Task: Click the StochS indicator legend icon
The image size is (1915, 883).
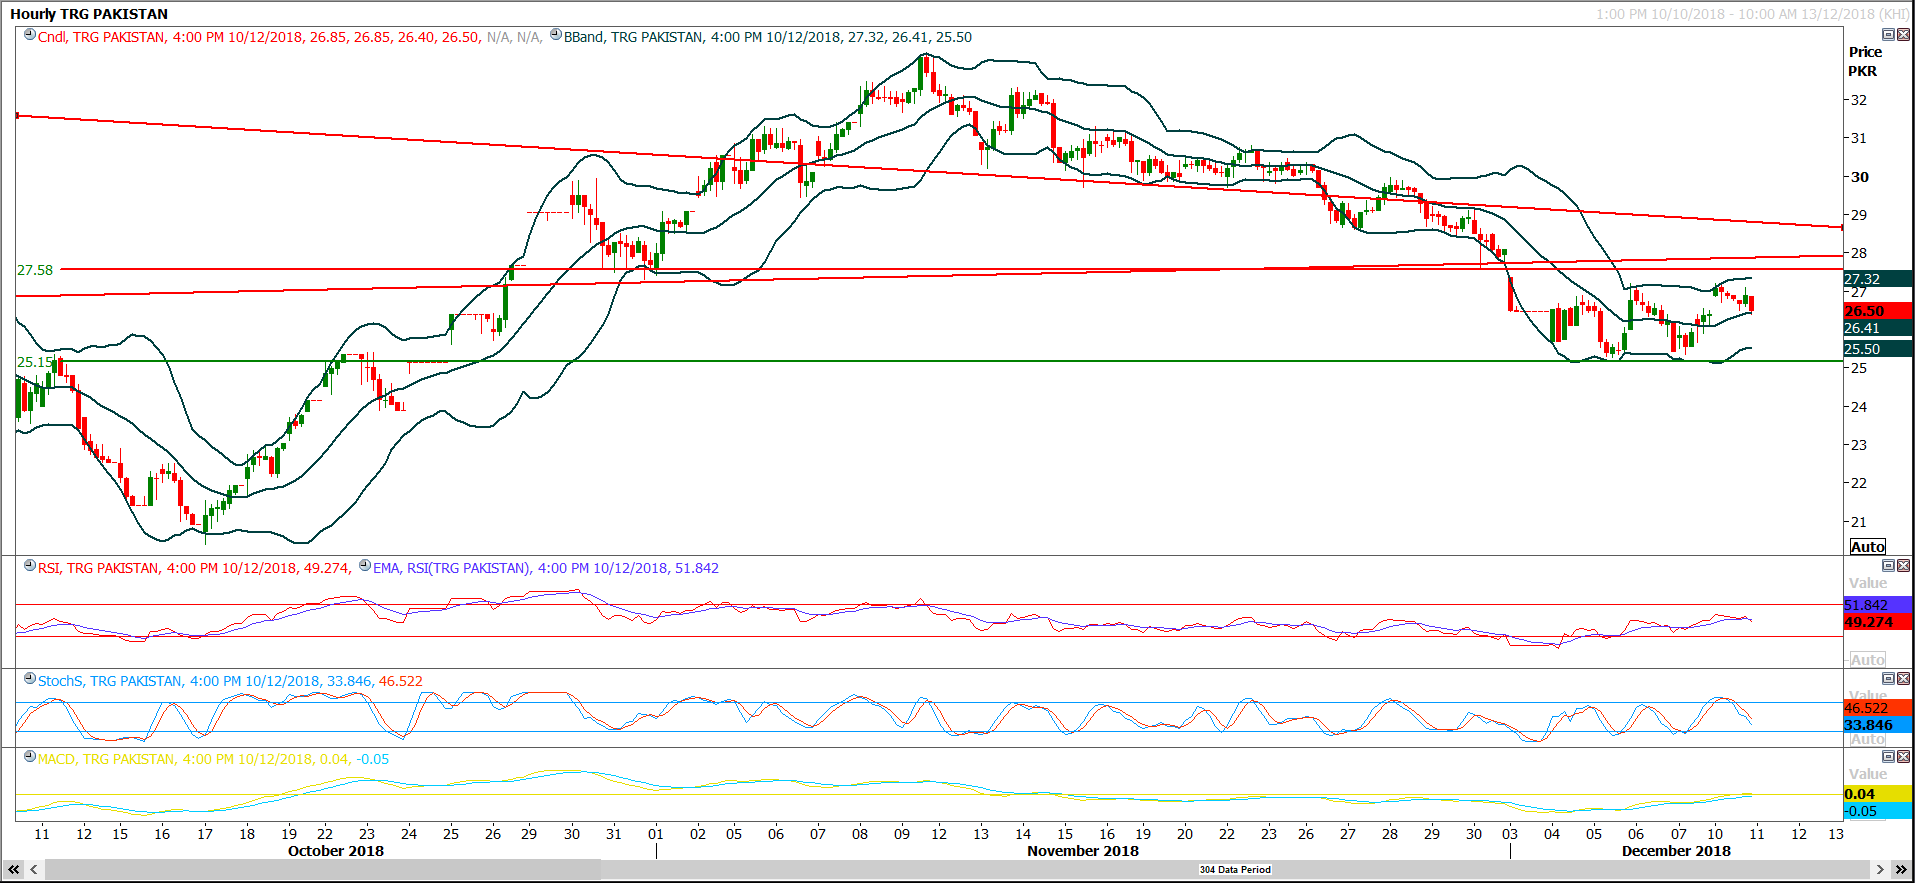Action: click(30, 680)
